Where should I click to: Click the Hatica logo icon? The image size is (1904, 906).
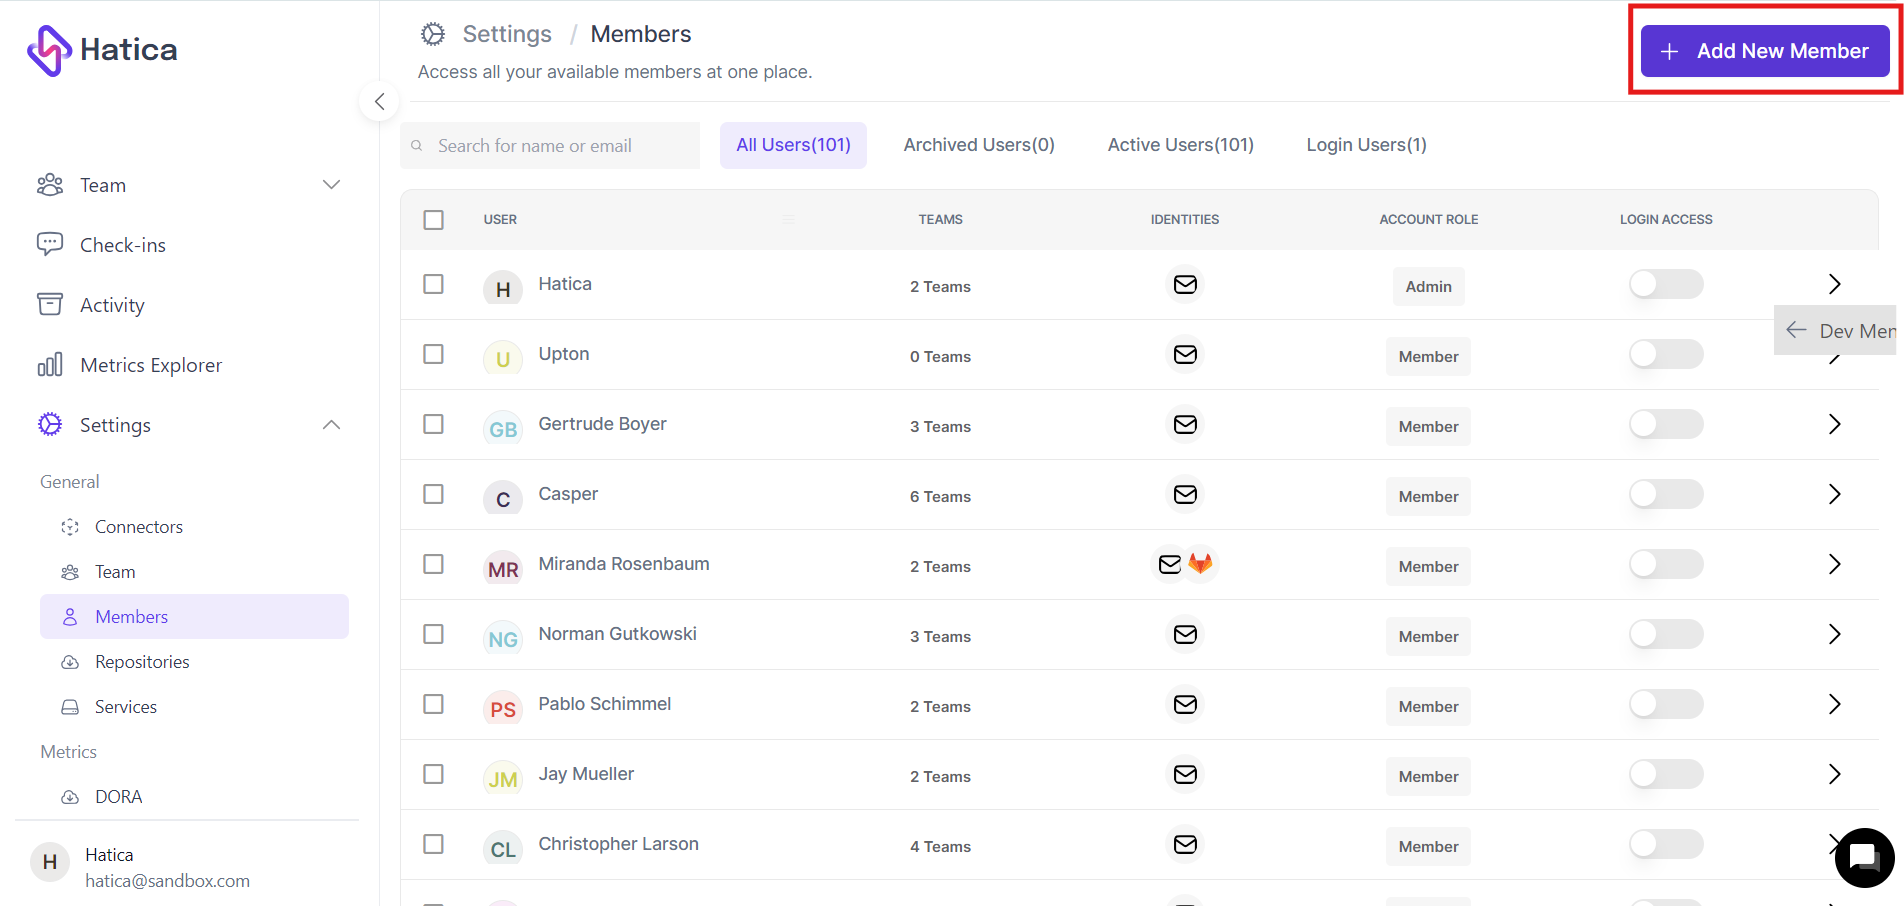coord(49,50)
